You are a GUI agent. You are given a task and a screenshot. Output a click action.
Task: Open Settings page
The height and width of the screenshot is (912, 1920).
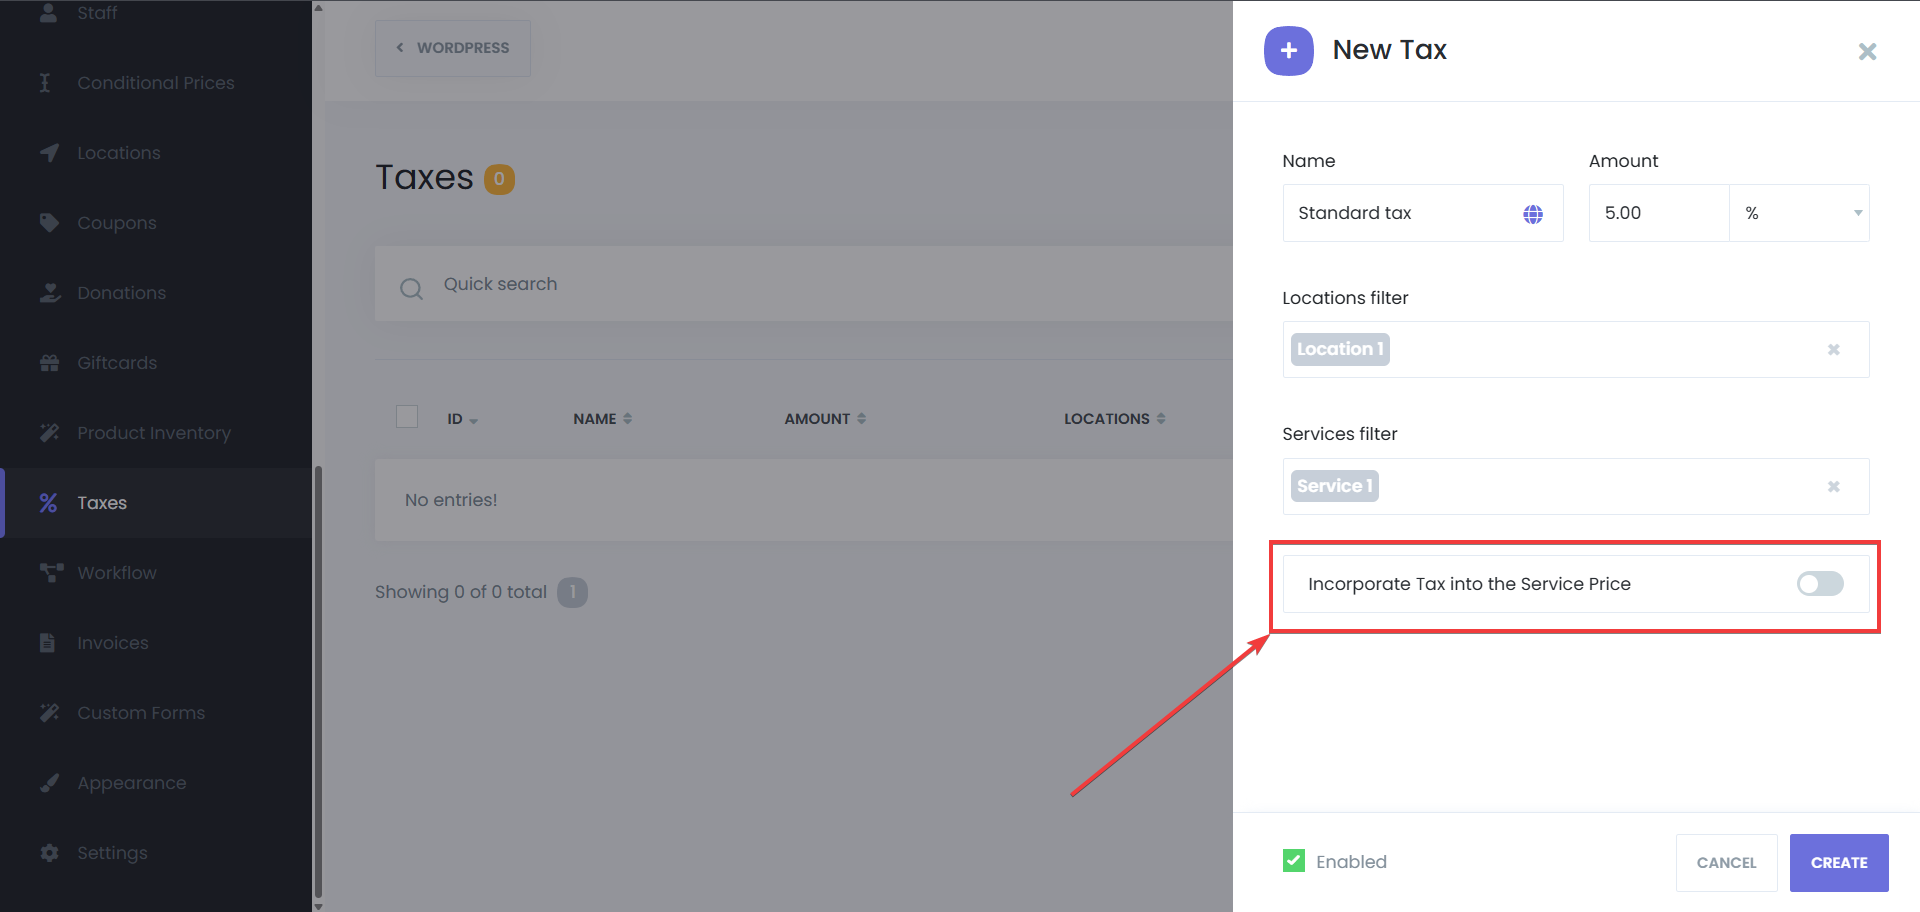pos(156,853)
